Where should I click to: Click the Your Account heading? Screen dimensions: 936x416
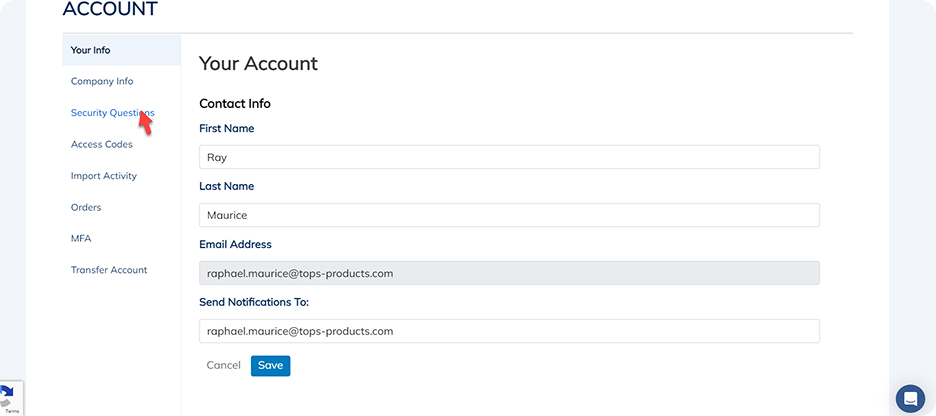(x=258, y=63)
